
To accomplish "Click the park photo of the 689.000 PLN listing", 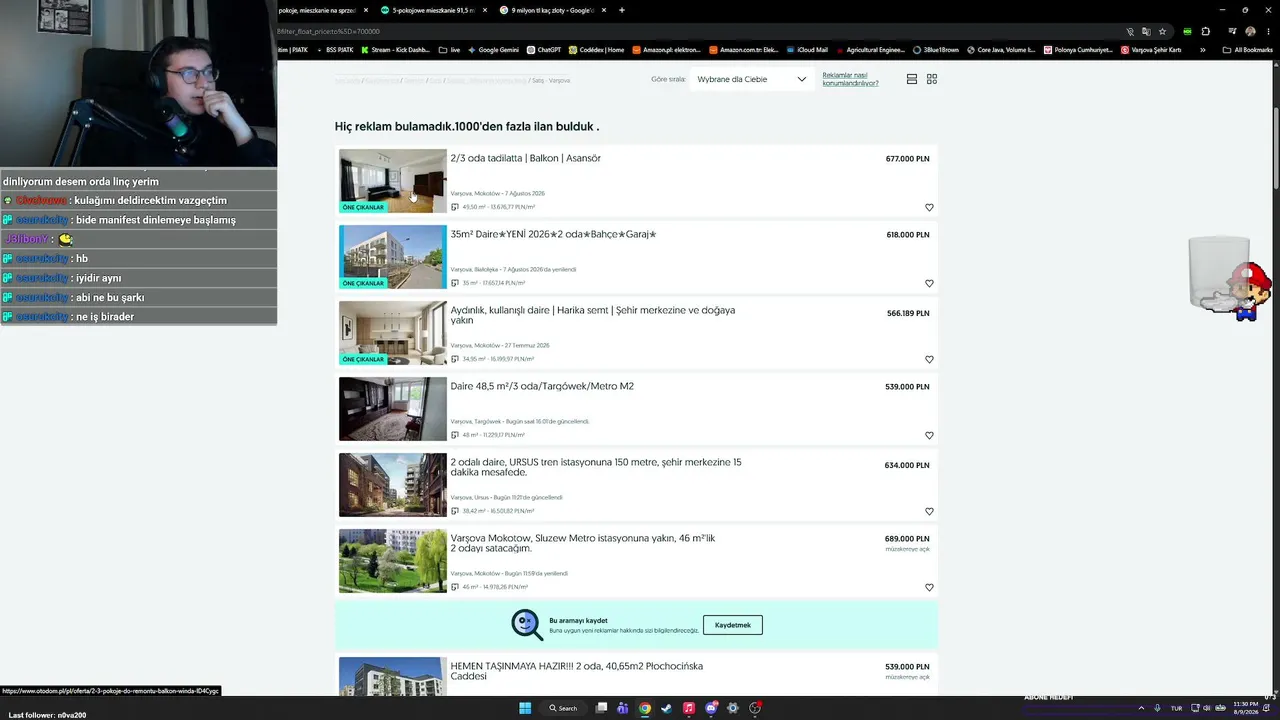I will pos(393,561).
